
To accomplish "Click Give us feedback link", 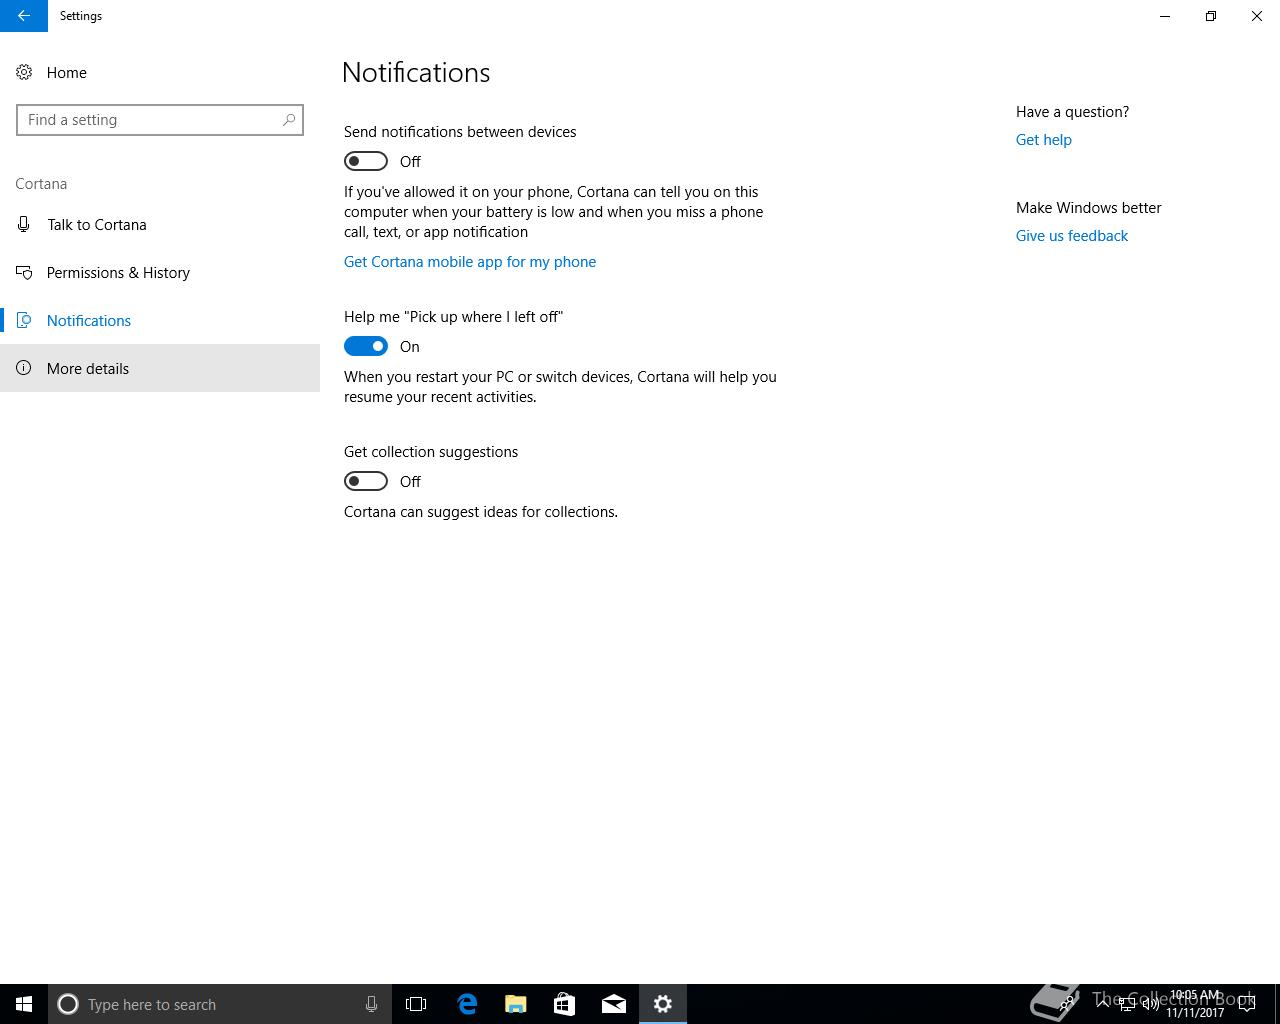I will pyautogui.click(x=1072, y=236).
